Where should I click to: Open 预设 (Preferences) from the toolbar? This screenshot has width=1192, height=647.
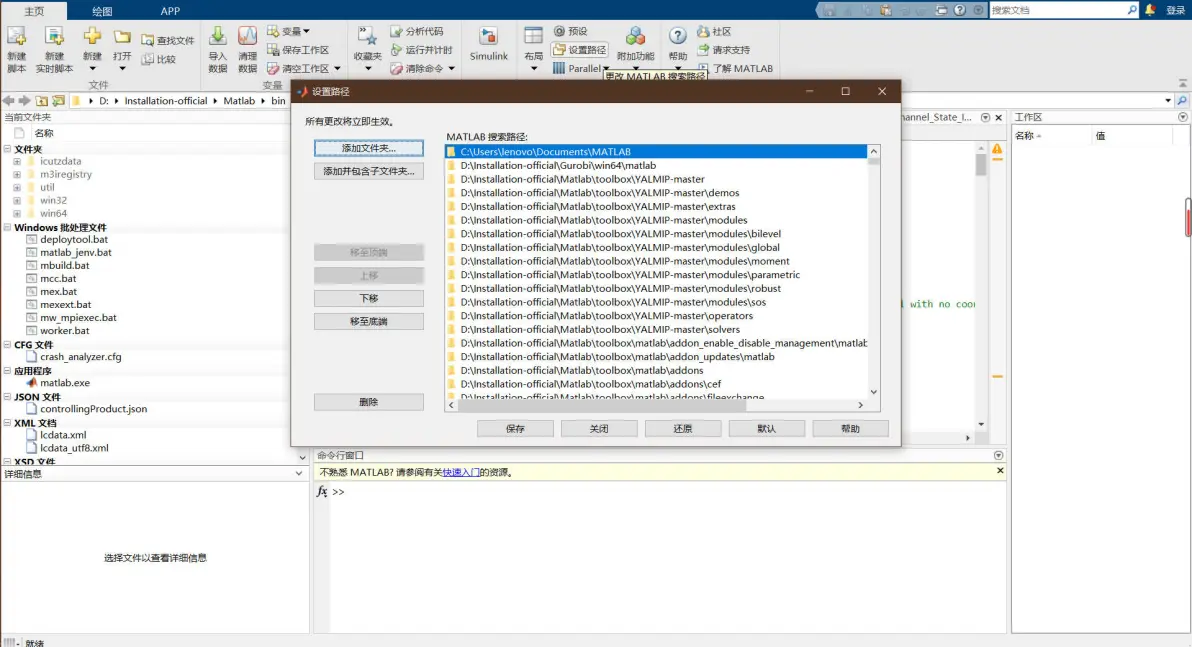[x=570, y=31]
